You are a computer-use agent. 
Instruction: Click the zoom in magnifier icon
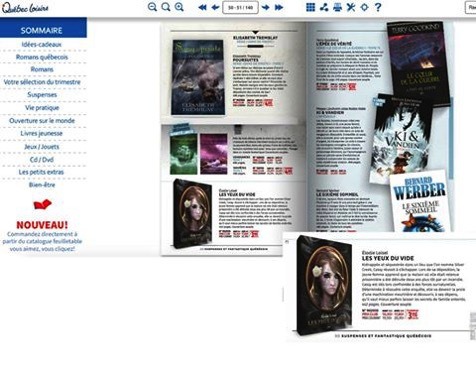point(179,7)
